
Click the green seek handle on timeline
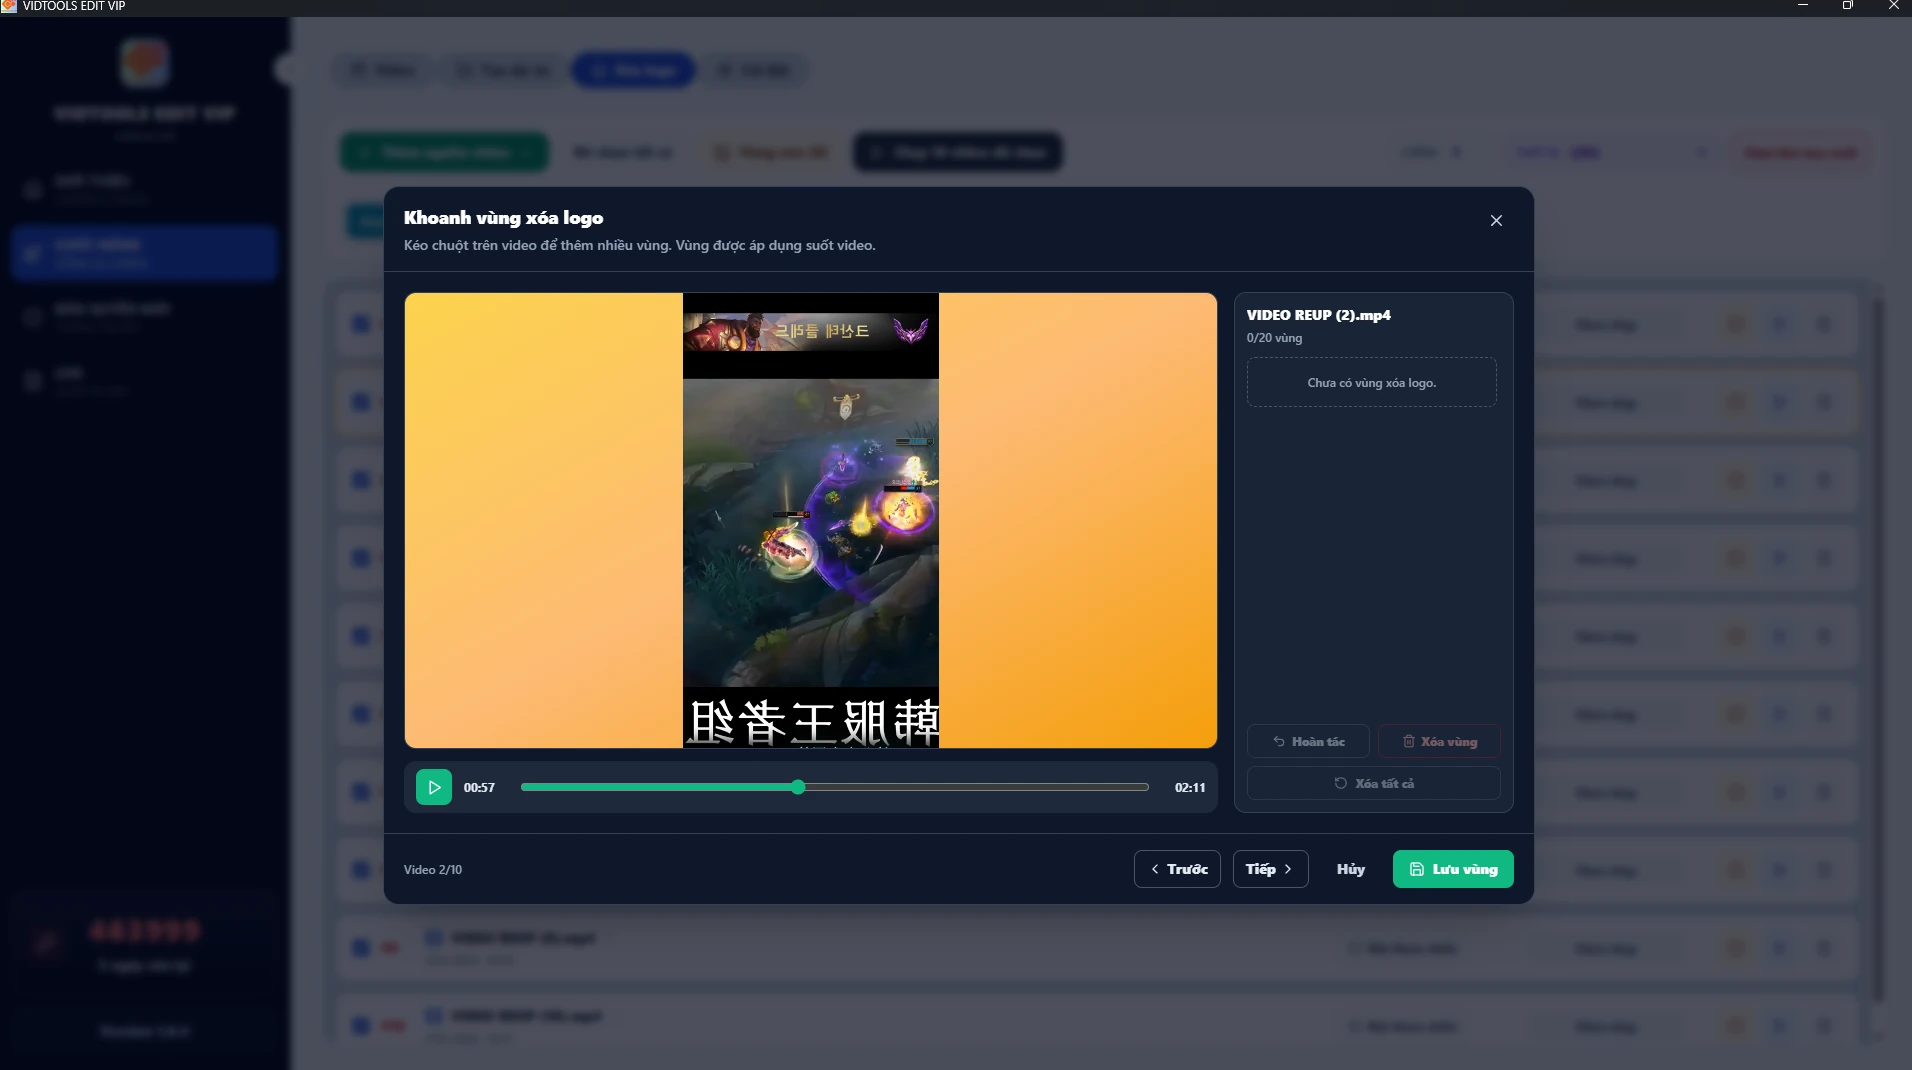pyautogui.click(x=798, y=787)
